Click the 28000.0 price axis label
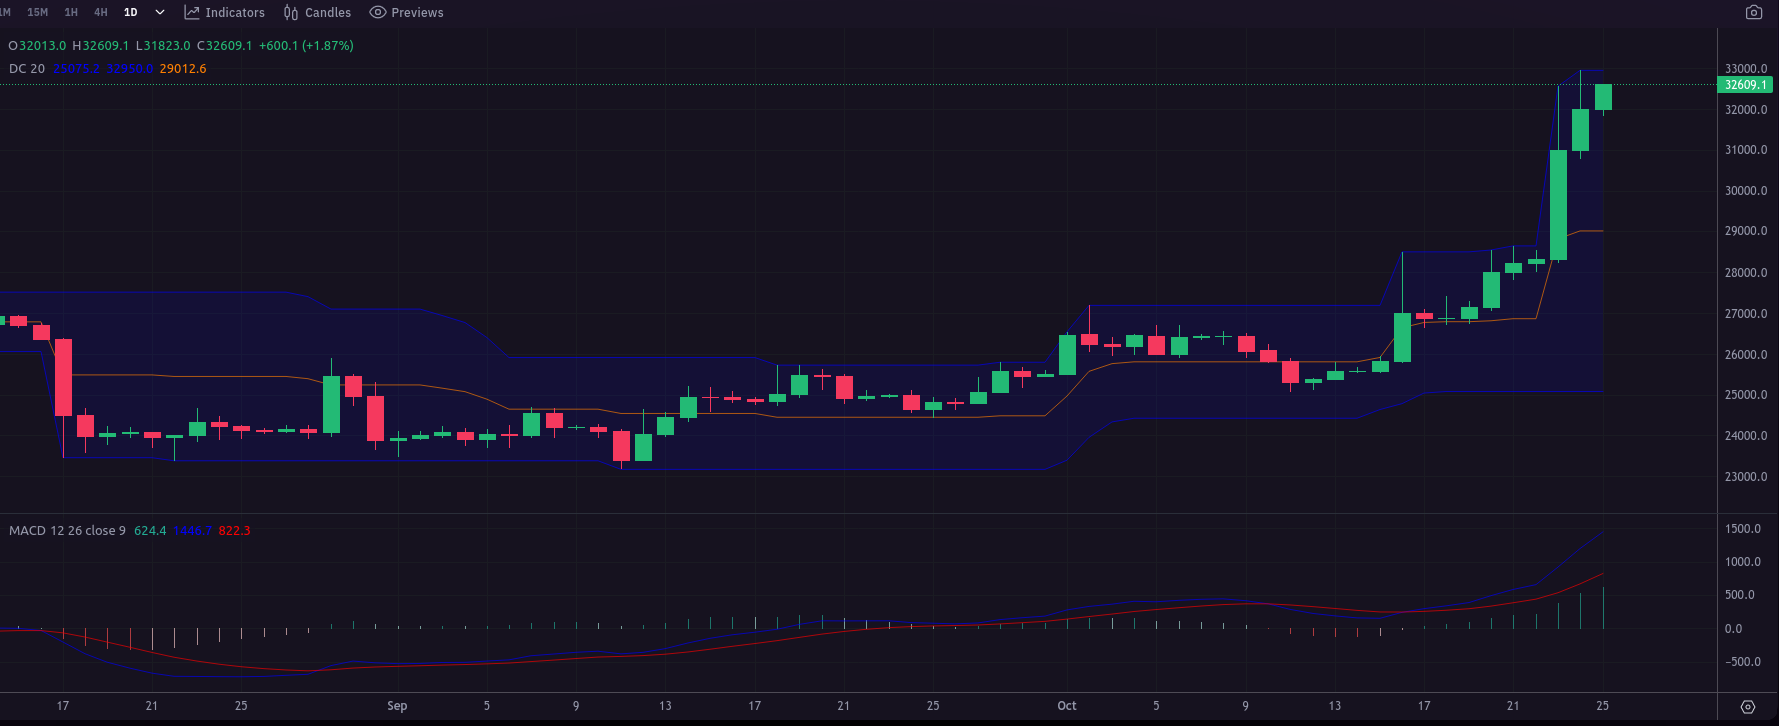The height and width of the screenshot is (726, 1779). pyautogui.click(x=1746, y=273)
